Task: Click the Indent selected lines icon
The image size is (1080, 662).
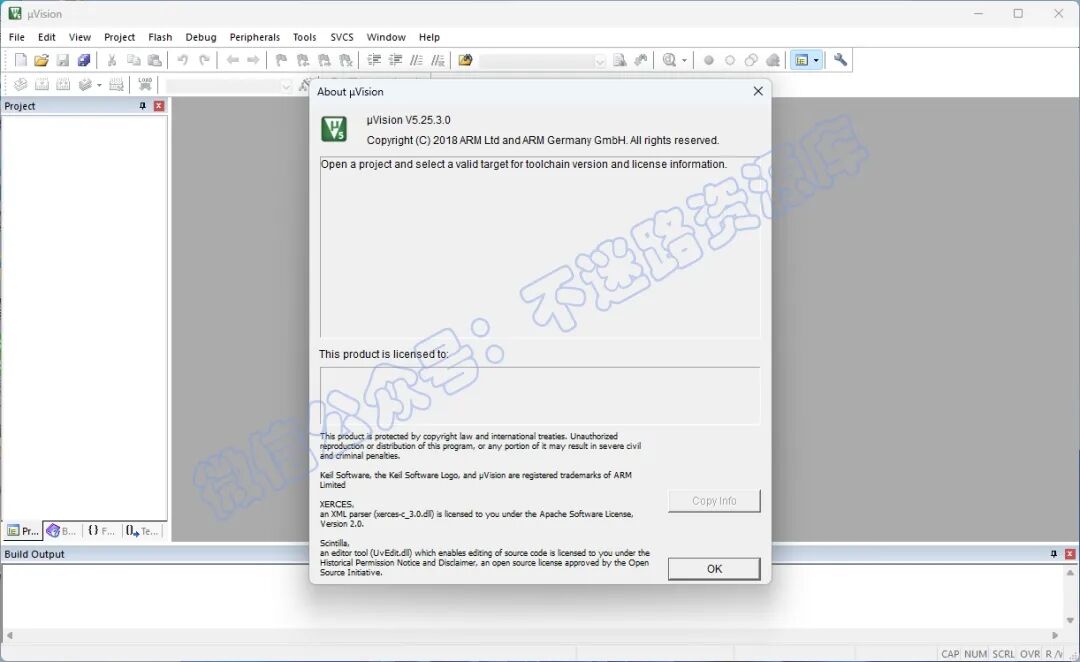Action: click(374, 61)
